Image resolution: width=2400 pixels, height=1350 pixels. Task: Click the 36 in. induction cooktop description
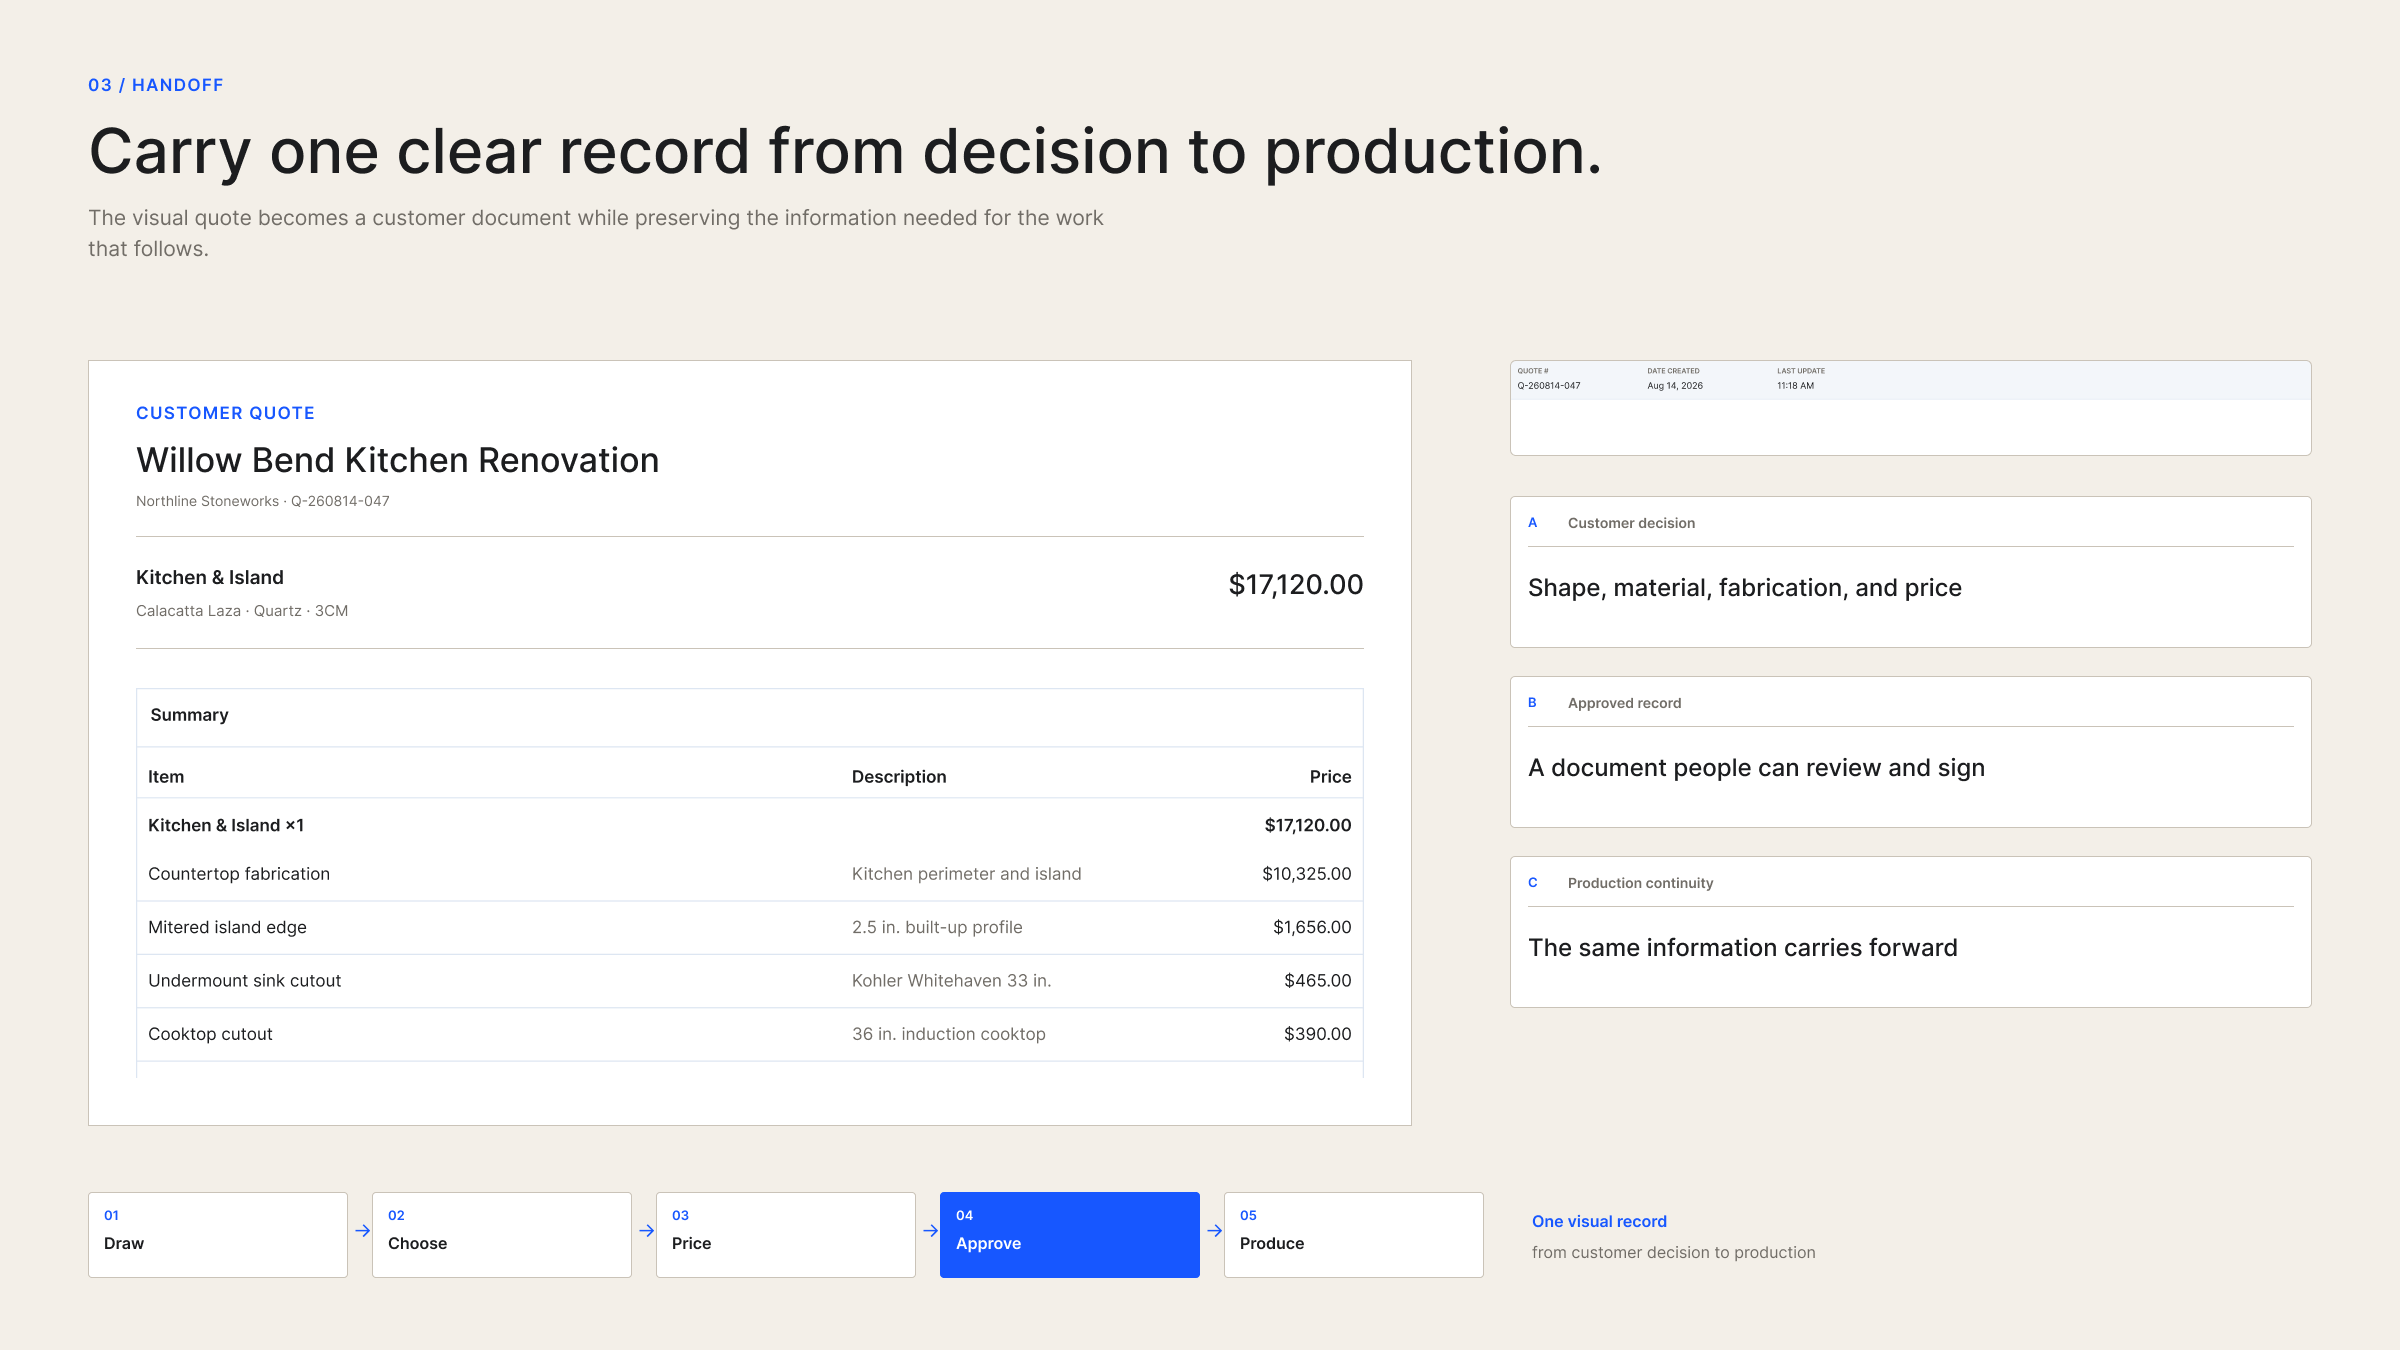tap(948, 1034)
